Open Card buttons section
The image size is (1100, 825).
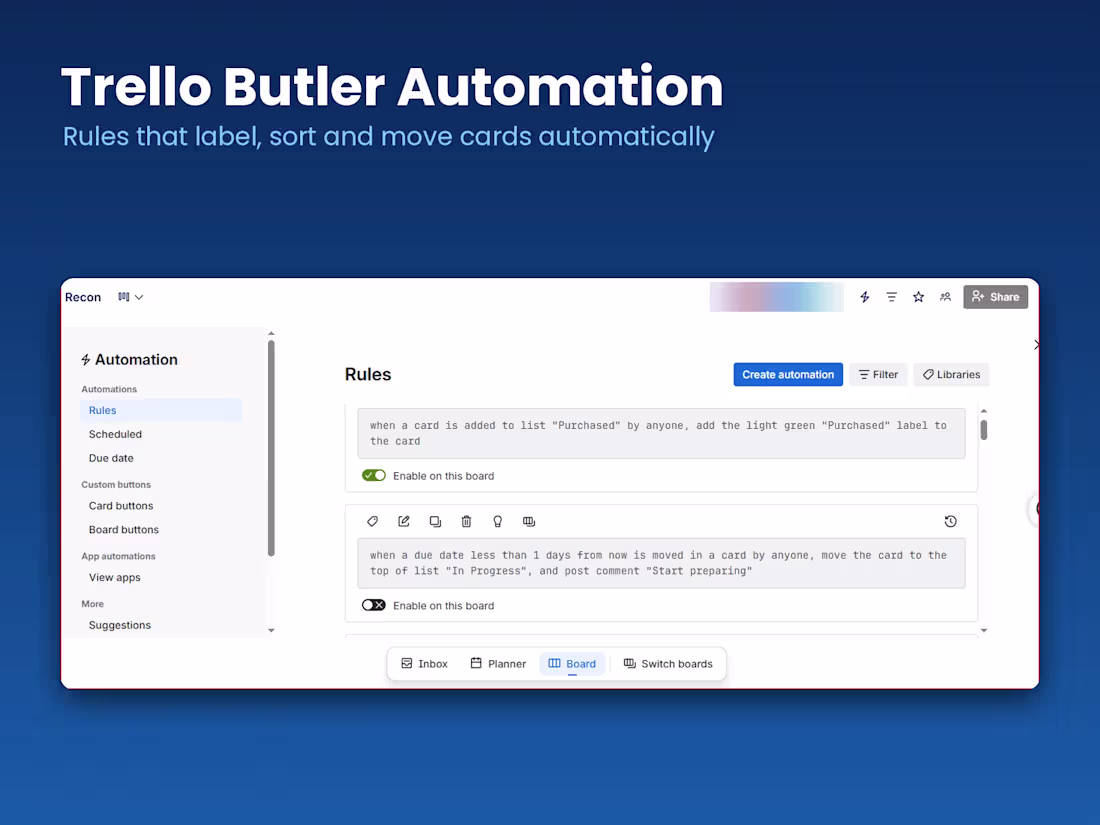121,506
